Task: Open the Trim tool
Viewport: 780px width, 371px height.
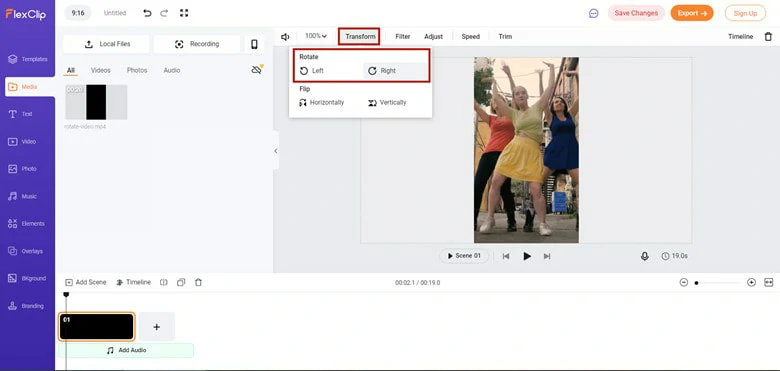Action: tap(505, 37)
